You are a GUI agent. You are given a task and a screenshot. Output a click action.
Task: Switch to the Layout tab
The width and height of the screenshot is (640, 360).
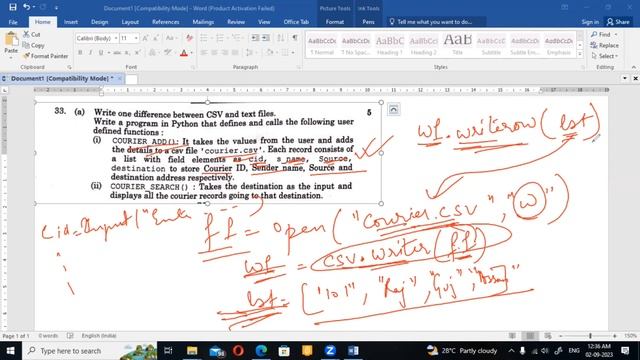coord(130,22)
